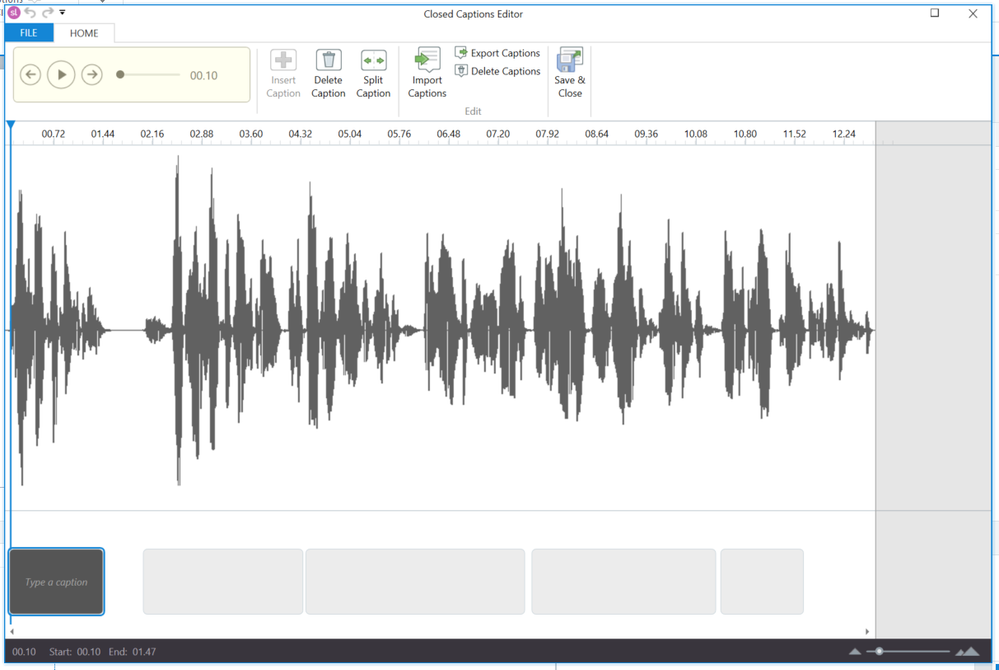
Task: Open the FILE tab
Action: (29, 33)
